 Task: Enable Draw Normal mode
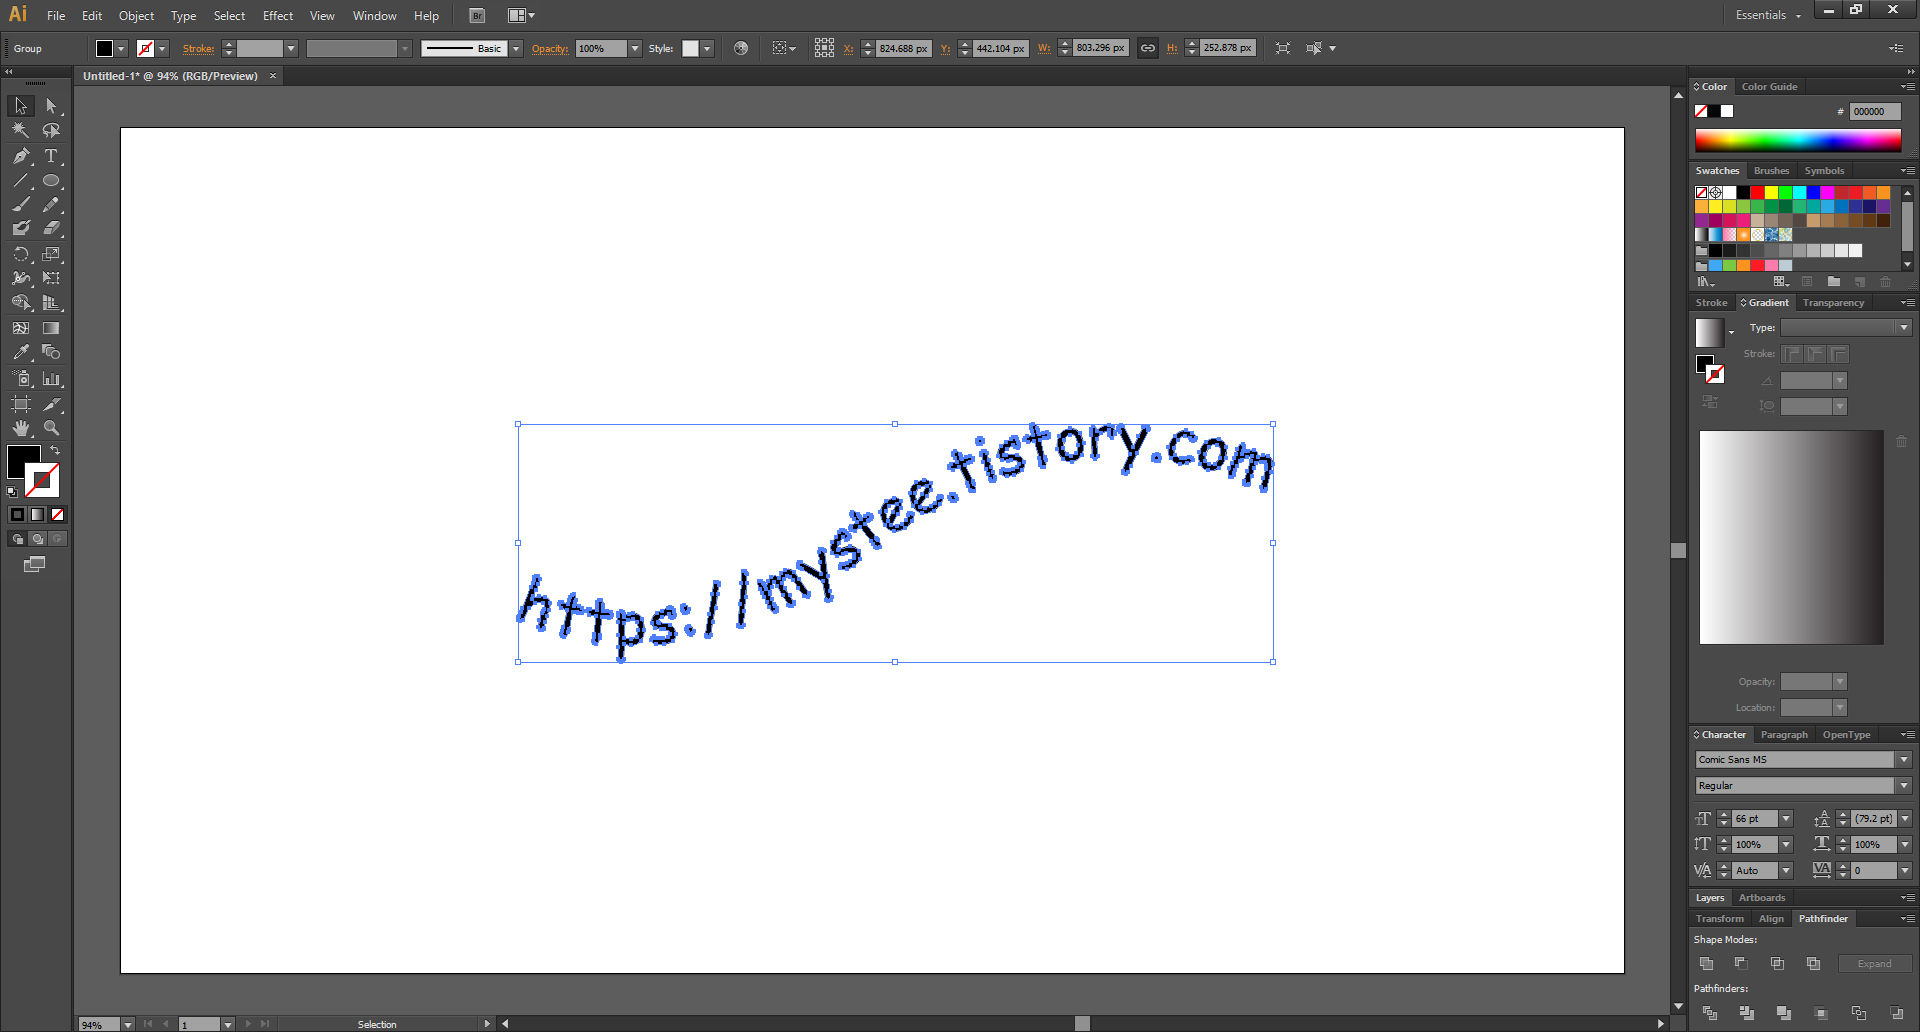(17, 539)
